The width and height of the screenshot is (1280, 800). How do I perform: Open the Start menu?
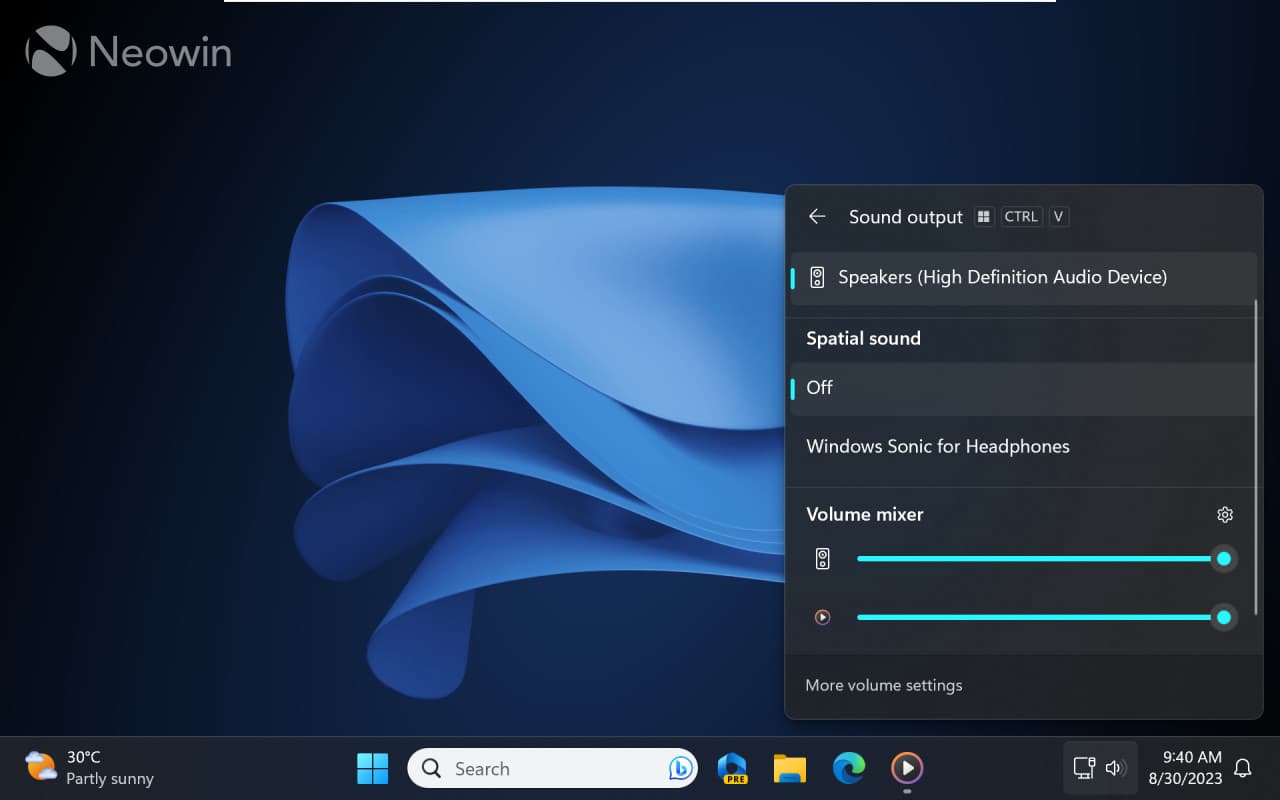click(x=372, y=768)
